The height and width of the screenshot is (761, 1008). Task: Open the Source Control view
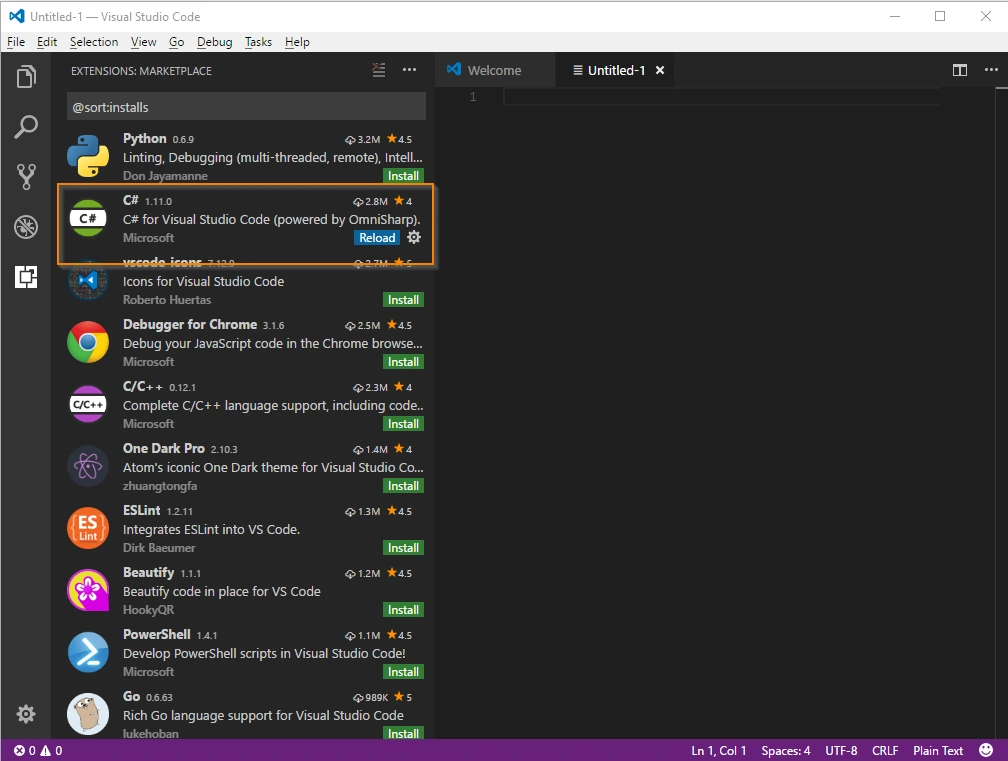coord(26,177)
